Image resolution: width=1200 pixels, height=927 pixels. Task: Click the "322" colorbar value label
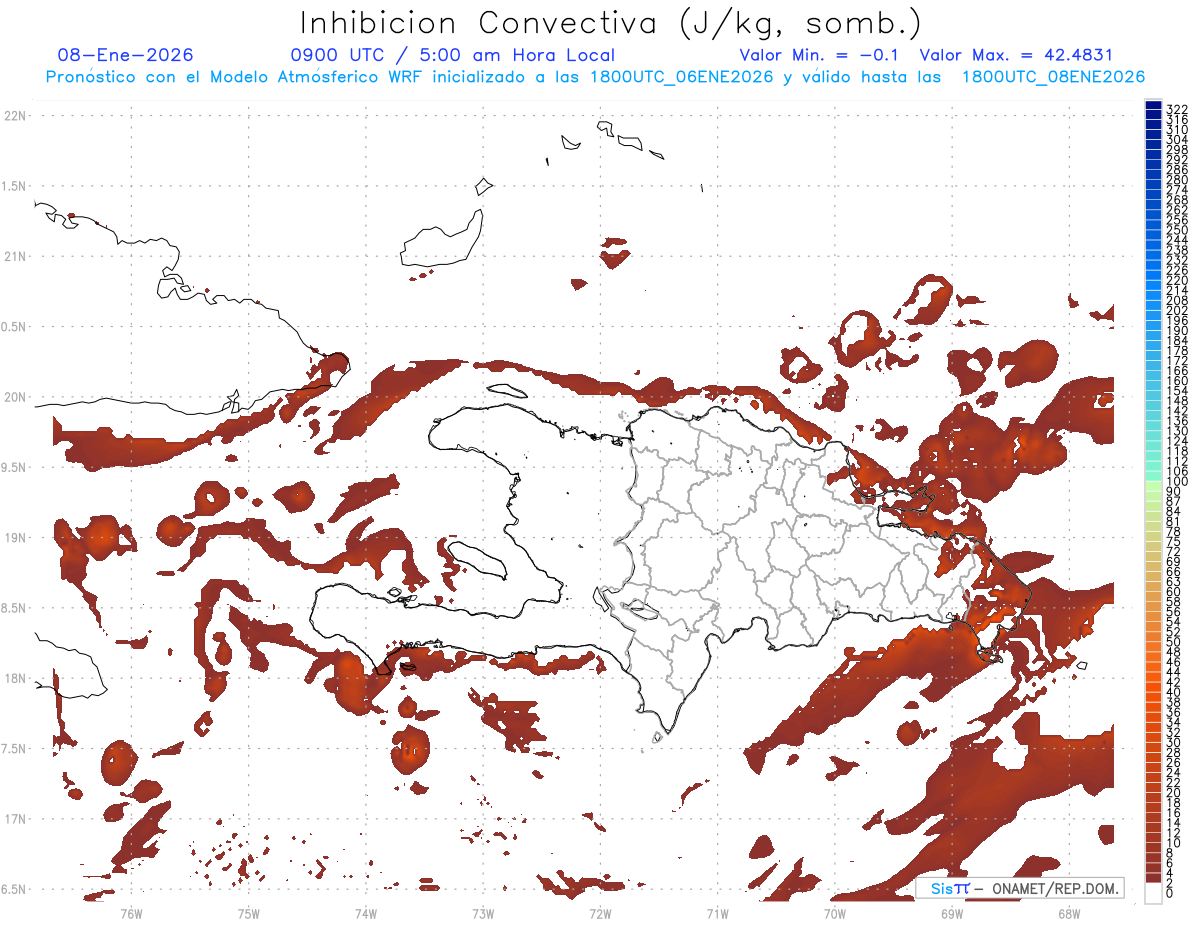pyautogui.click(x=1177, y=108)
